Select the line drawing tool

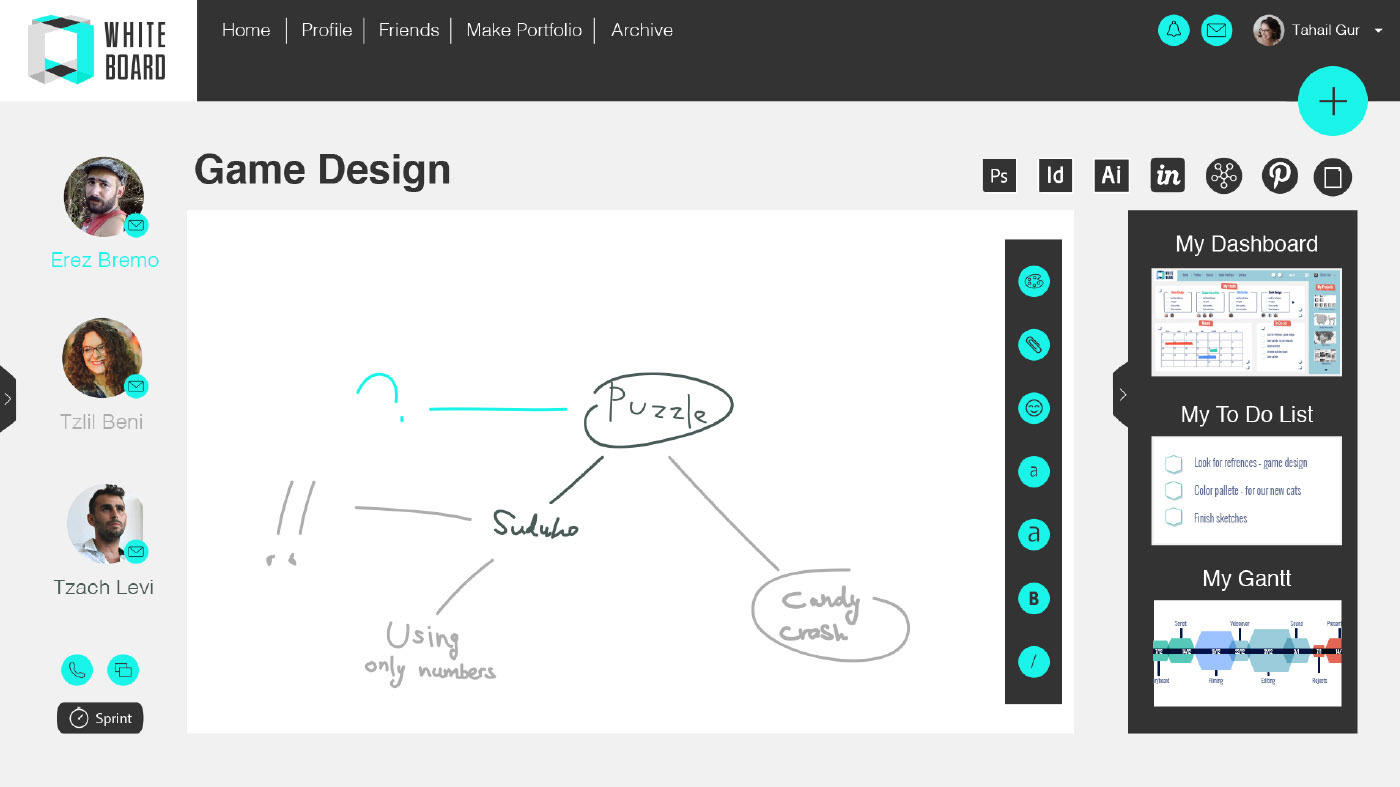pos(1034,661)
